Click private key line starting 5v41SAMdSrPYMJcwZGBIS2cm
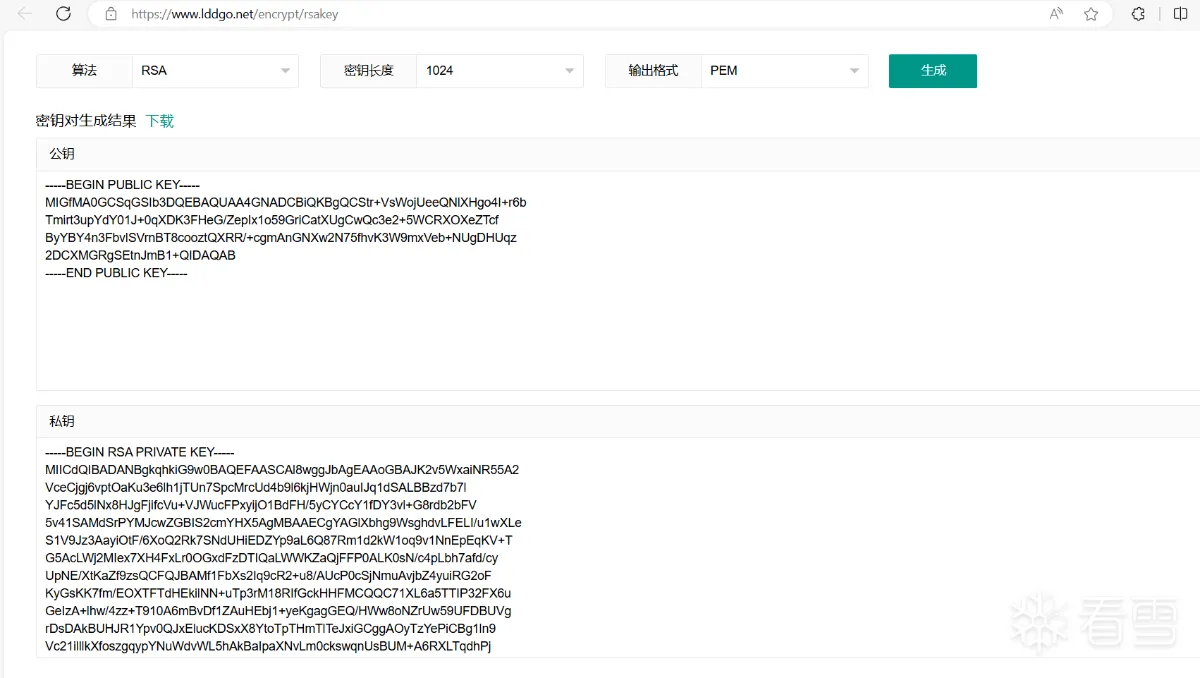 point(283,523)
